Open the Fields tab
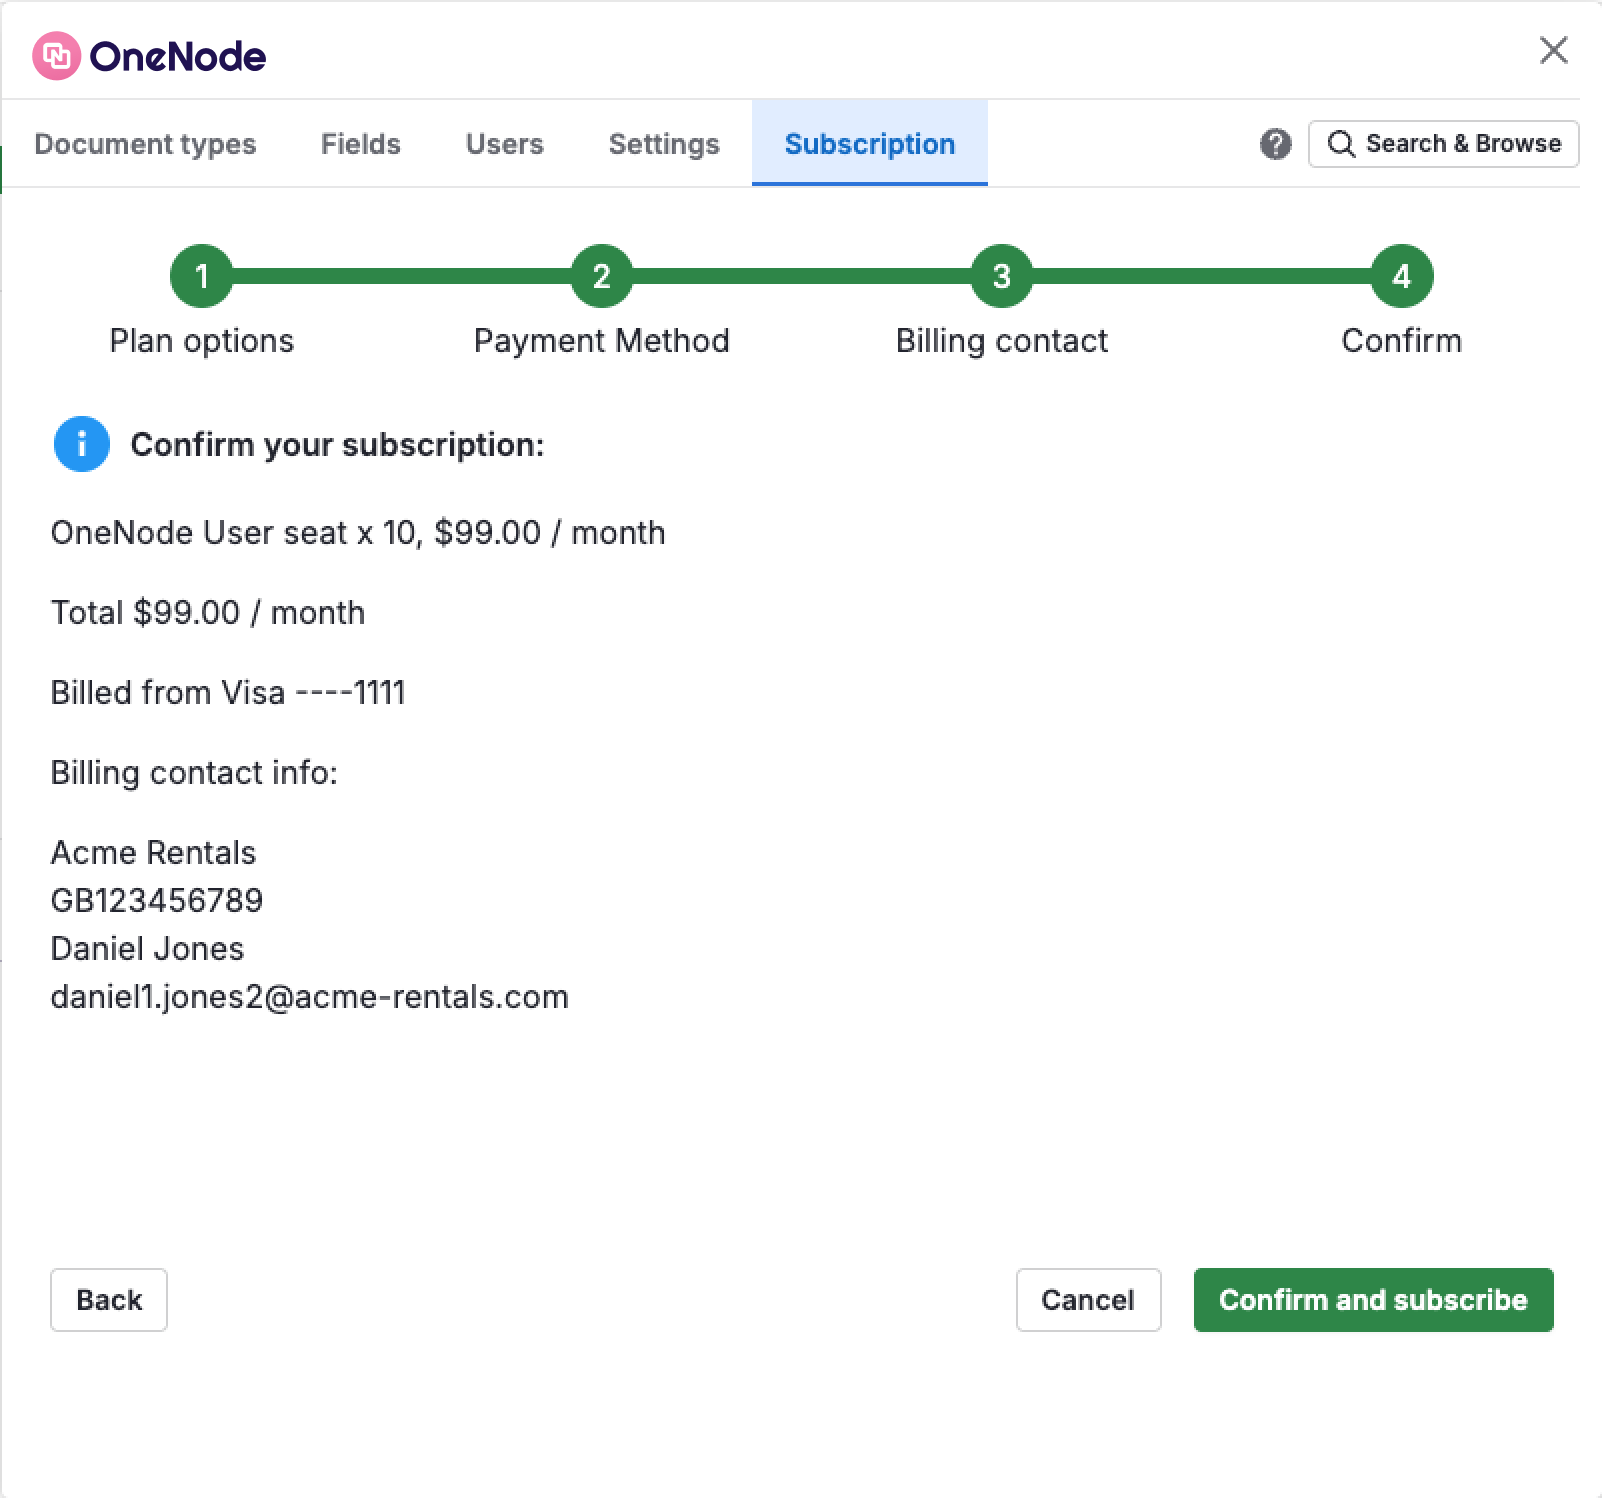 coord(360,144)
